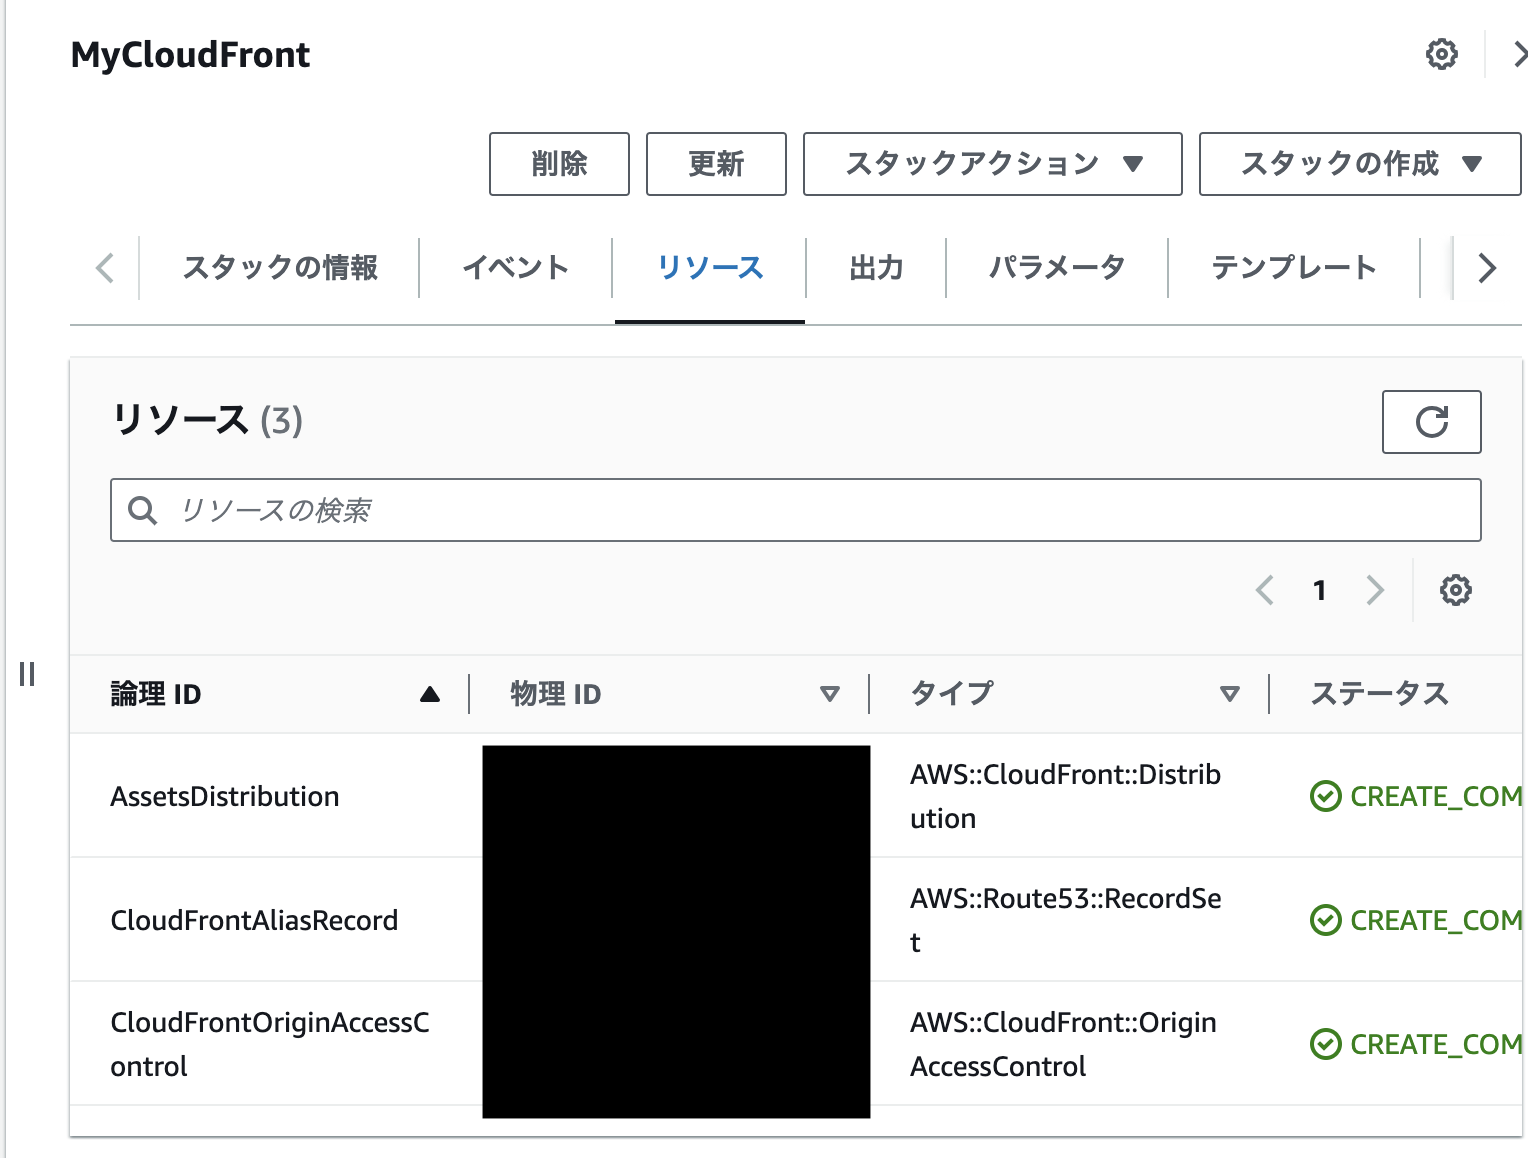
Task: Click the green check icon beside CloudFrontAliasRecord status
Action: (1325, 920)
